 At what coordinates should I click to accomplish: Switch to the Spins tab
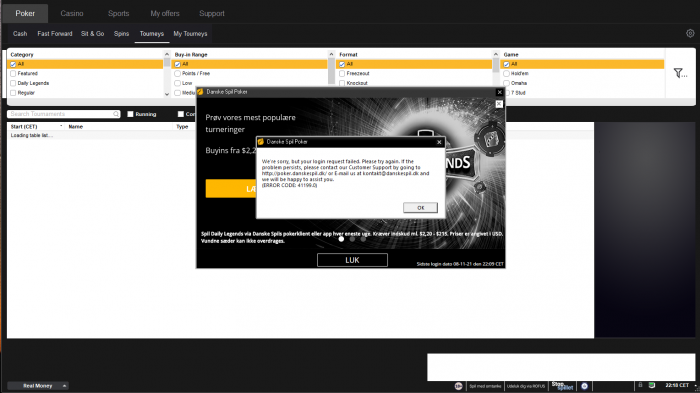point(121,34)
